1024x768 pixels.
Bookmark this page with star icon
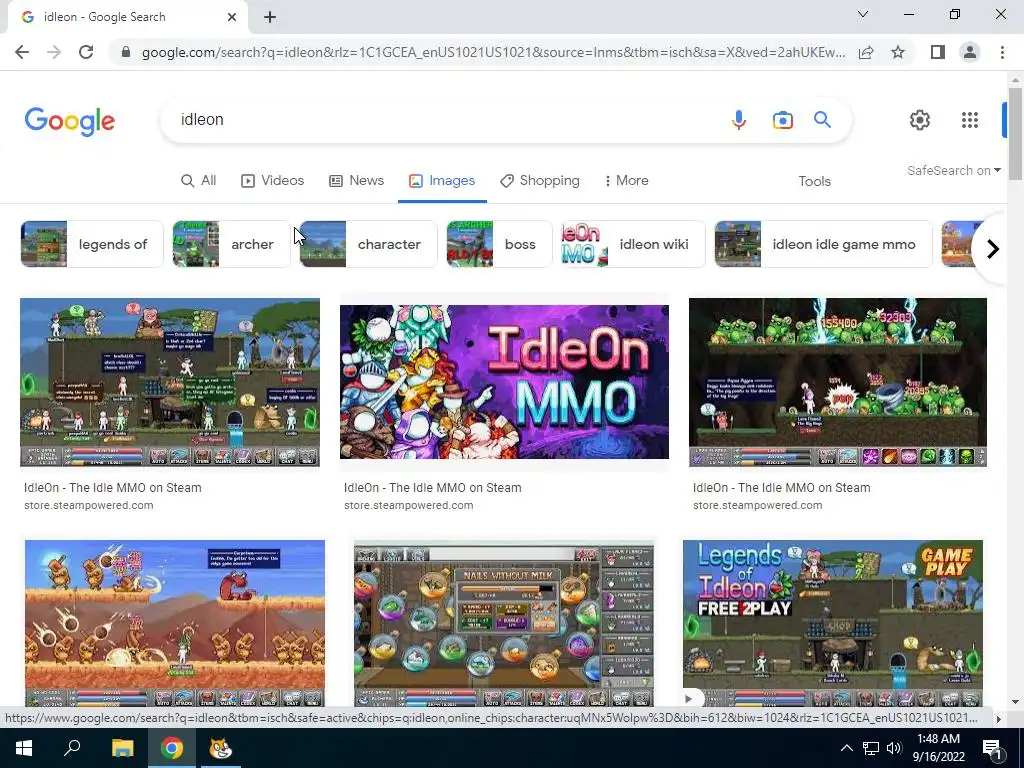tap(898, 52)
